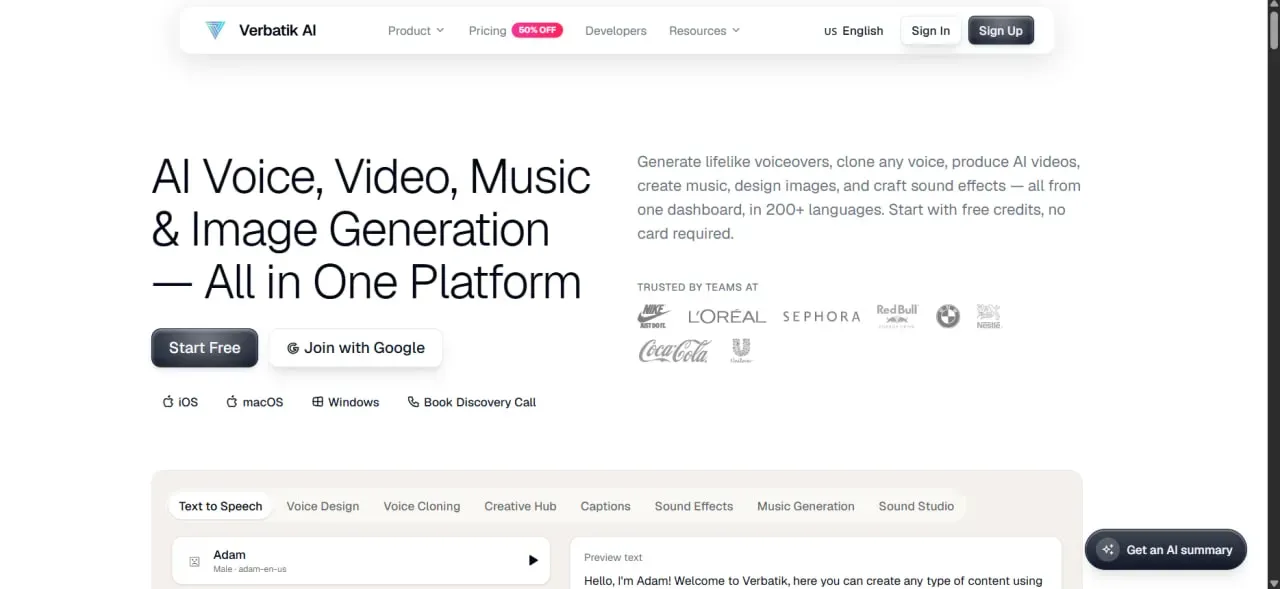Click the Sign In button
Viewport: 1280px width, 589px height.
pyautogui.click(x=931, y=31)
